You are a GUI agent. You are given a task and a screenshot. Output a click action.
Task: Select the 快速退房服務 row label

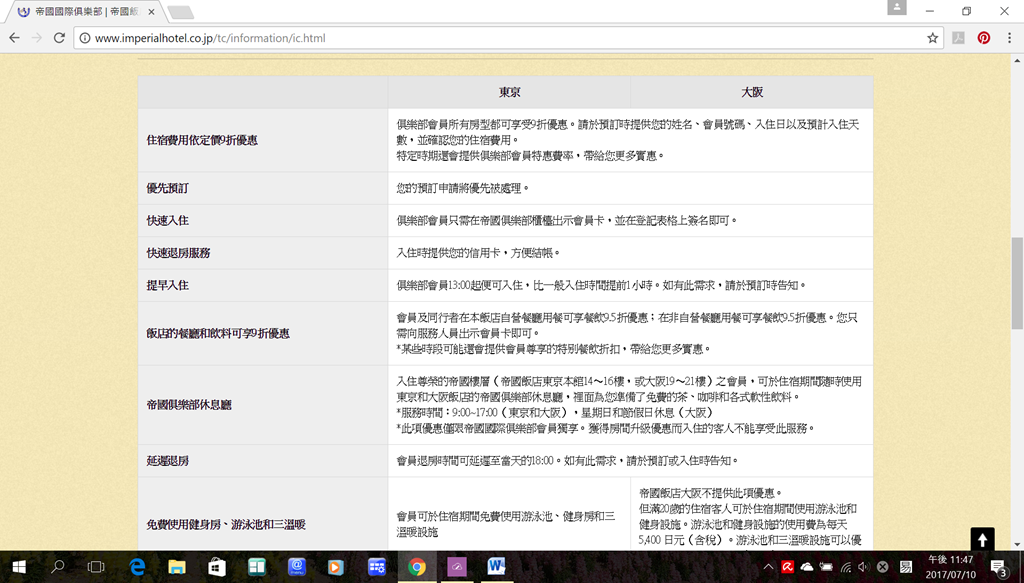coord(178,253)
